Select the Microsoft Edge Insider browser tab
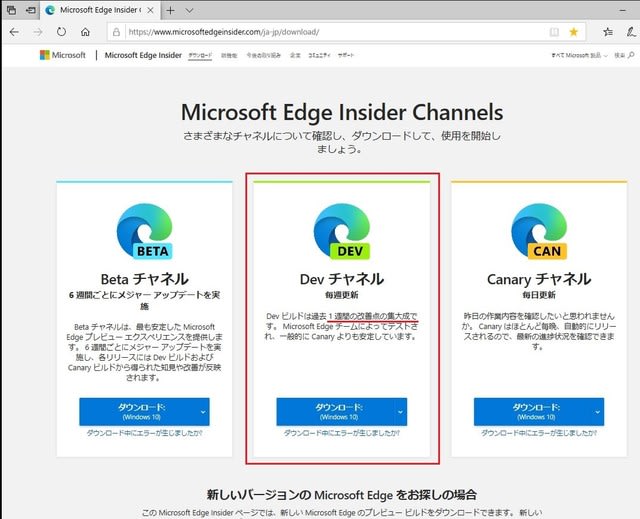The image size is (640, 519). [x=100, y=10]
